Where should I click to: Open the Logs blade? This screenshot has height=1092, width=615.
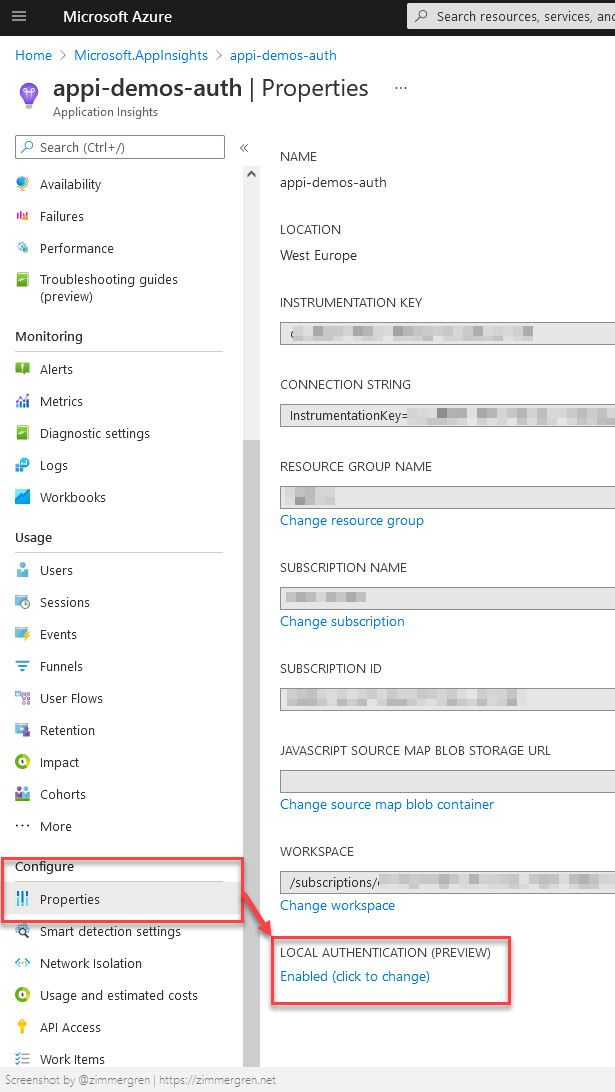58,465
